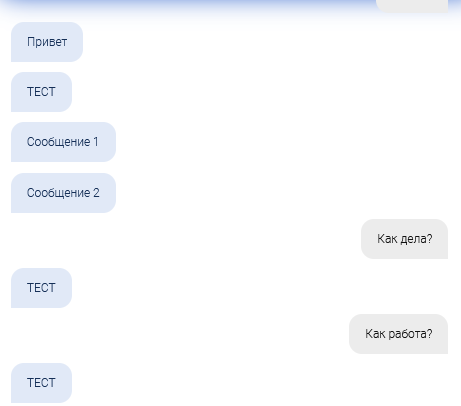Click the word Сообщение in the second Сообщение bubble
The width and height of the screenshot is (461, 406).
coord(58,193)
